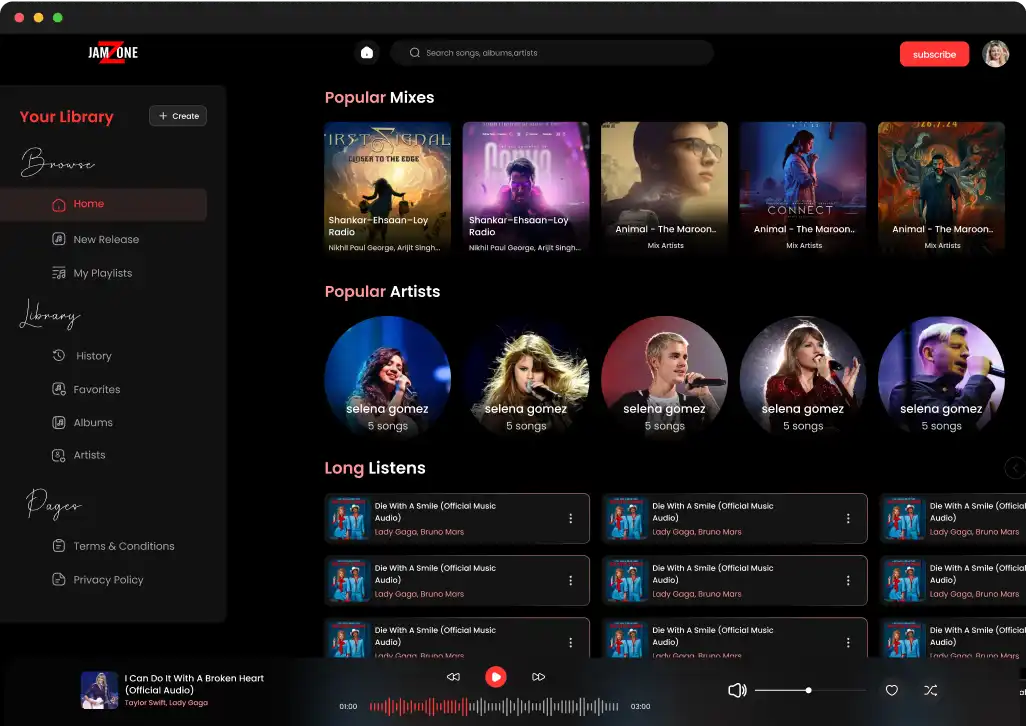Open the user profile avatar
This screenshot has height=726, width=1026.
(995, 54)
